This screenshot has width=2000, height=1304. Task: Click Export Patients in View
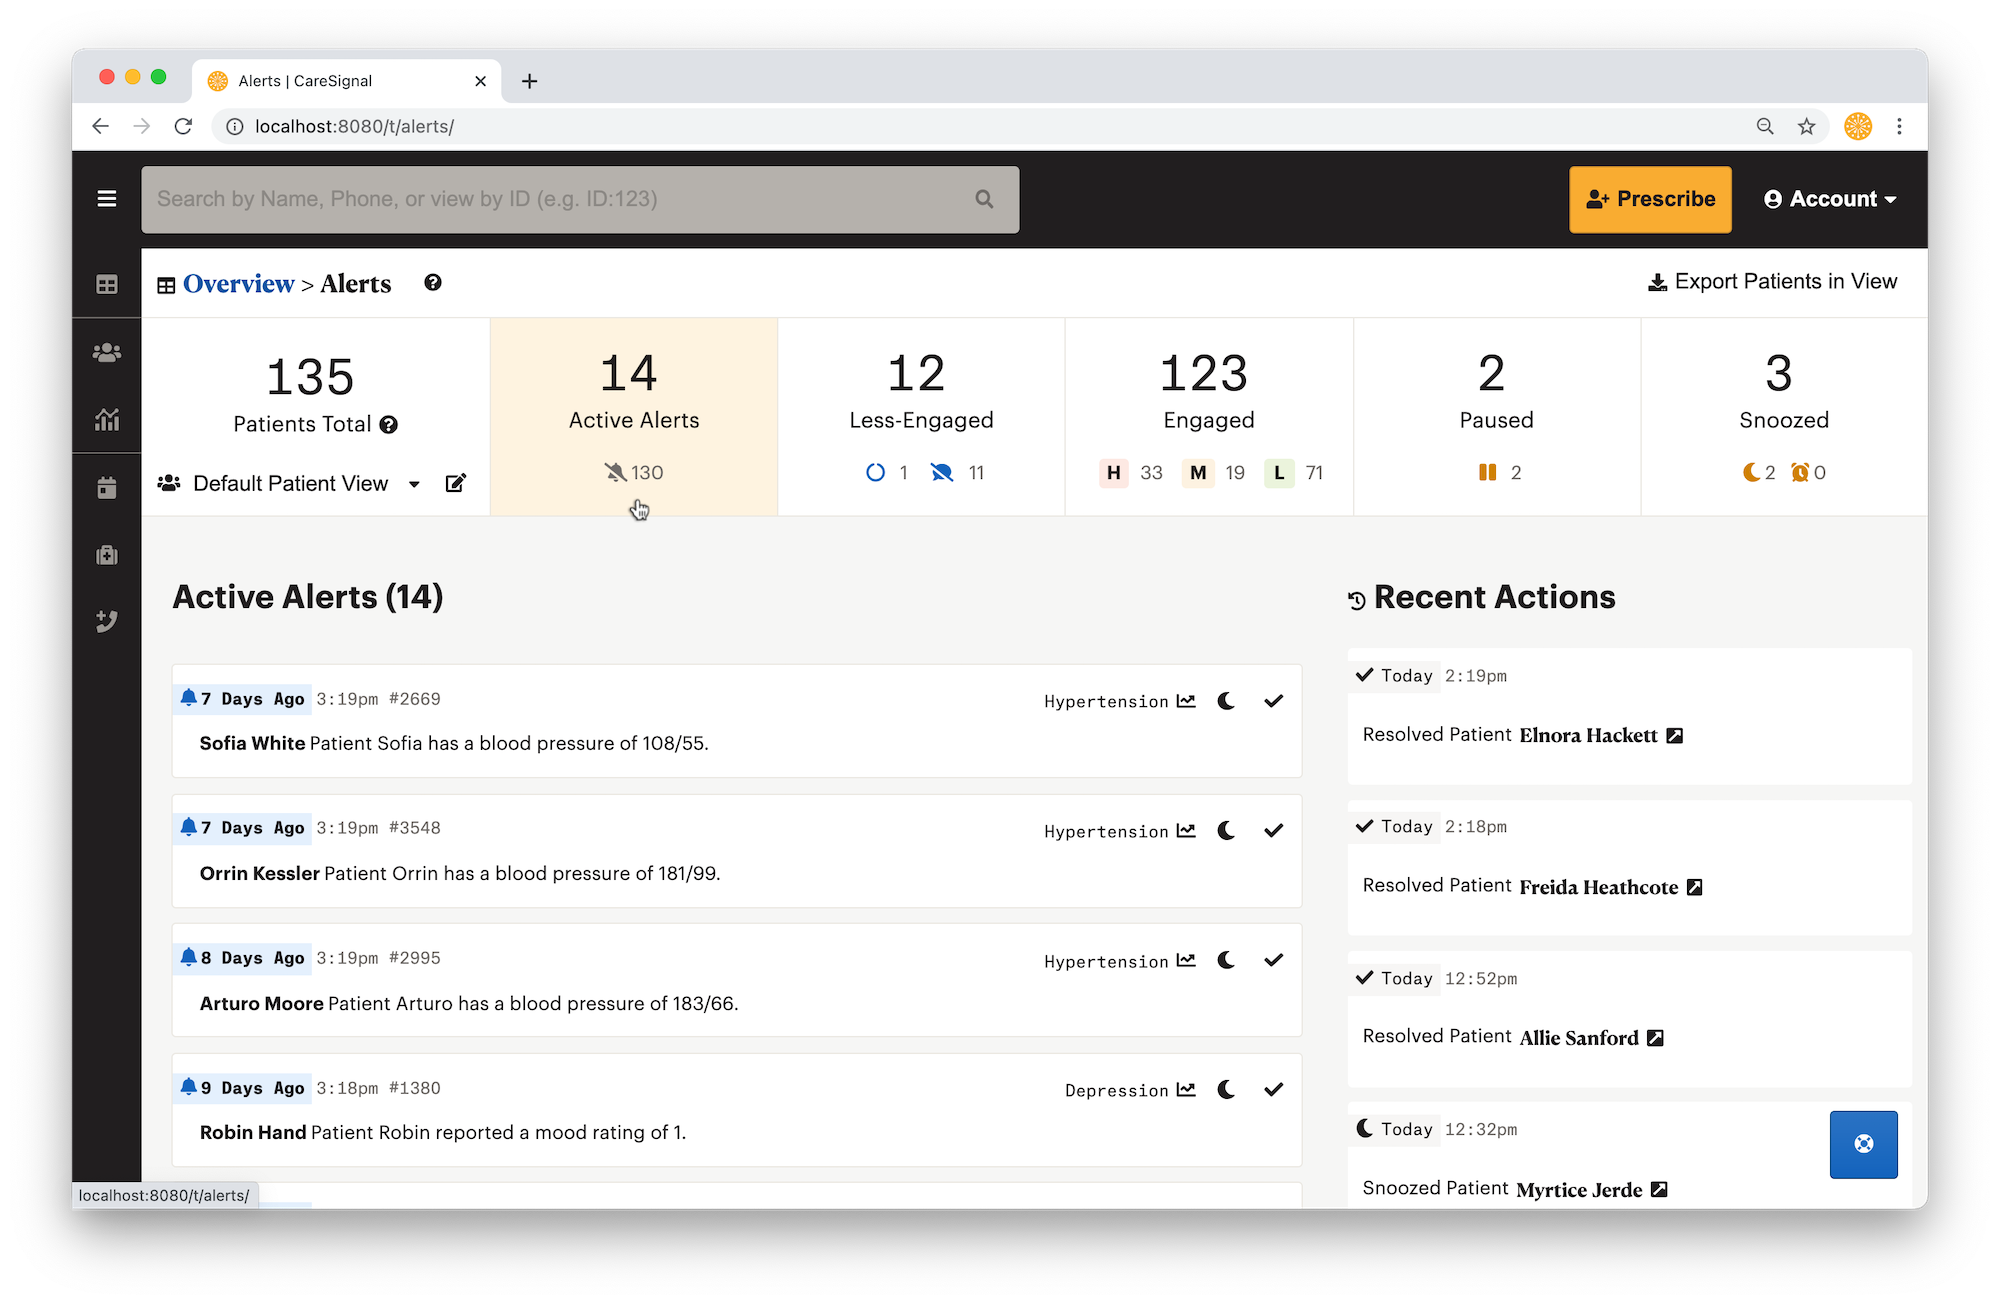(x=1772, y=282)
